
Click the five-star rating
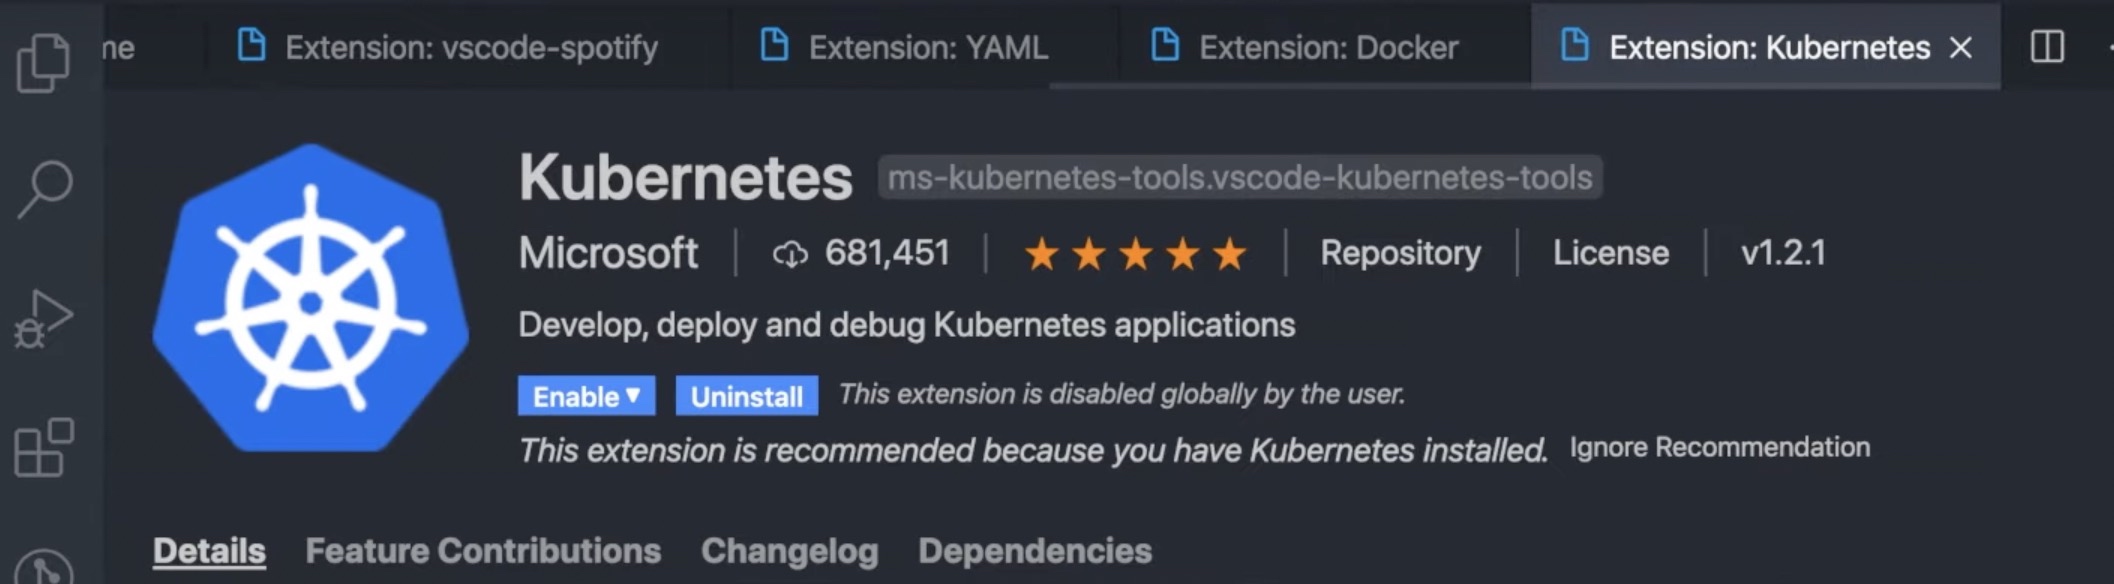coord(1135,254)
